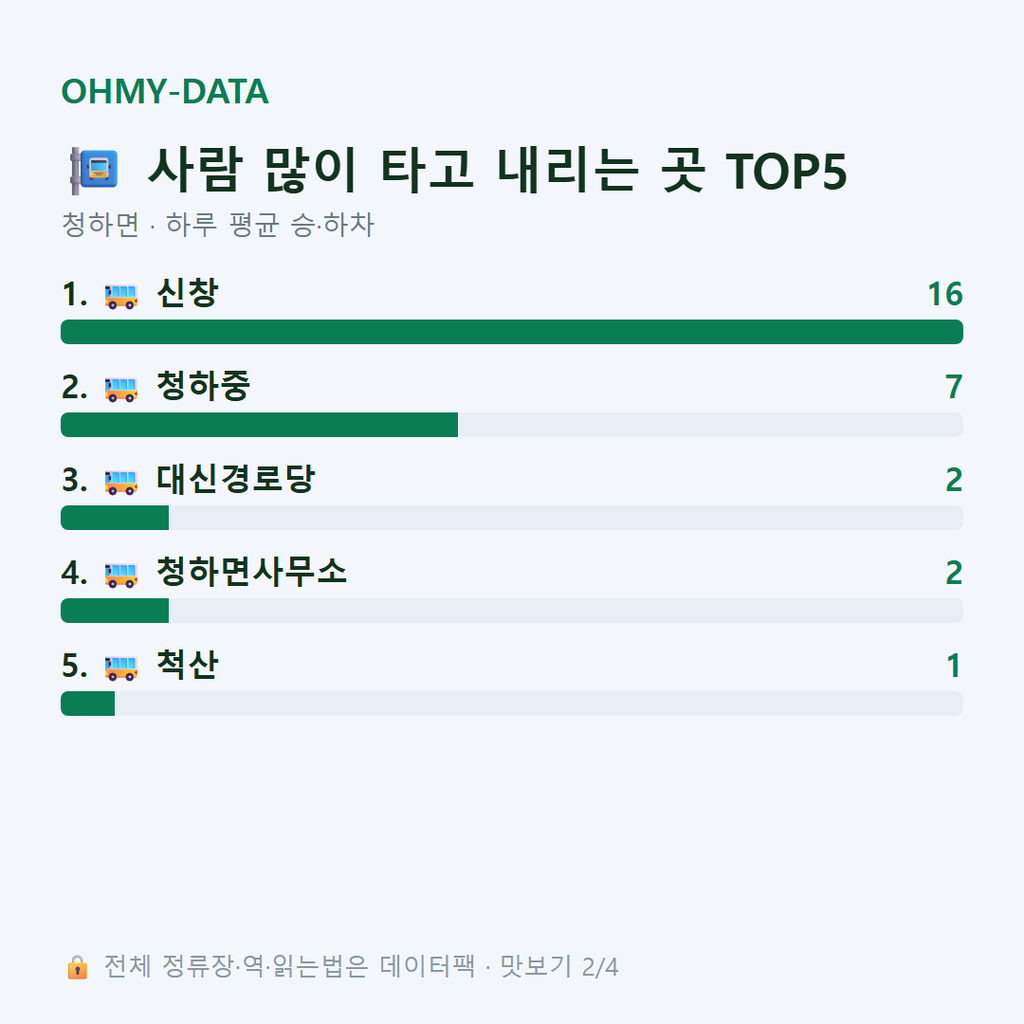Open the OHMY-DATA brand label
The width and height of the screenshot is (1024, 1024).
tap(165, 91)
